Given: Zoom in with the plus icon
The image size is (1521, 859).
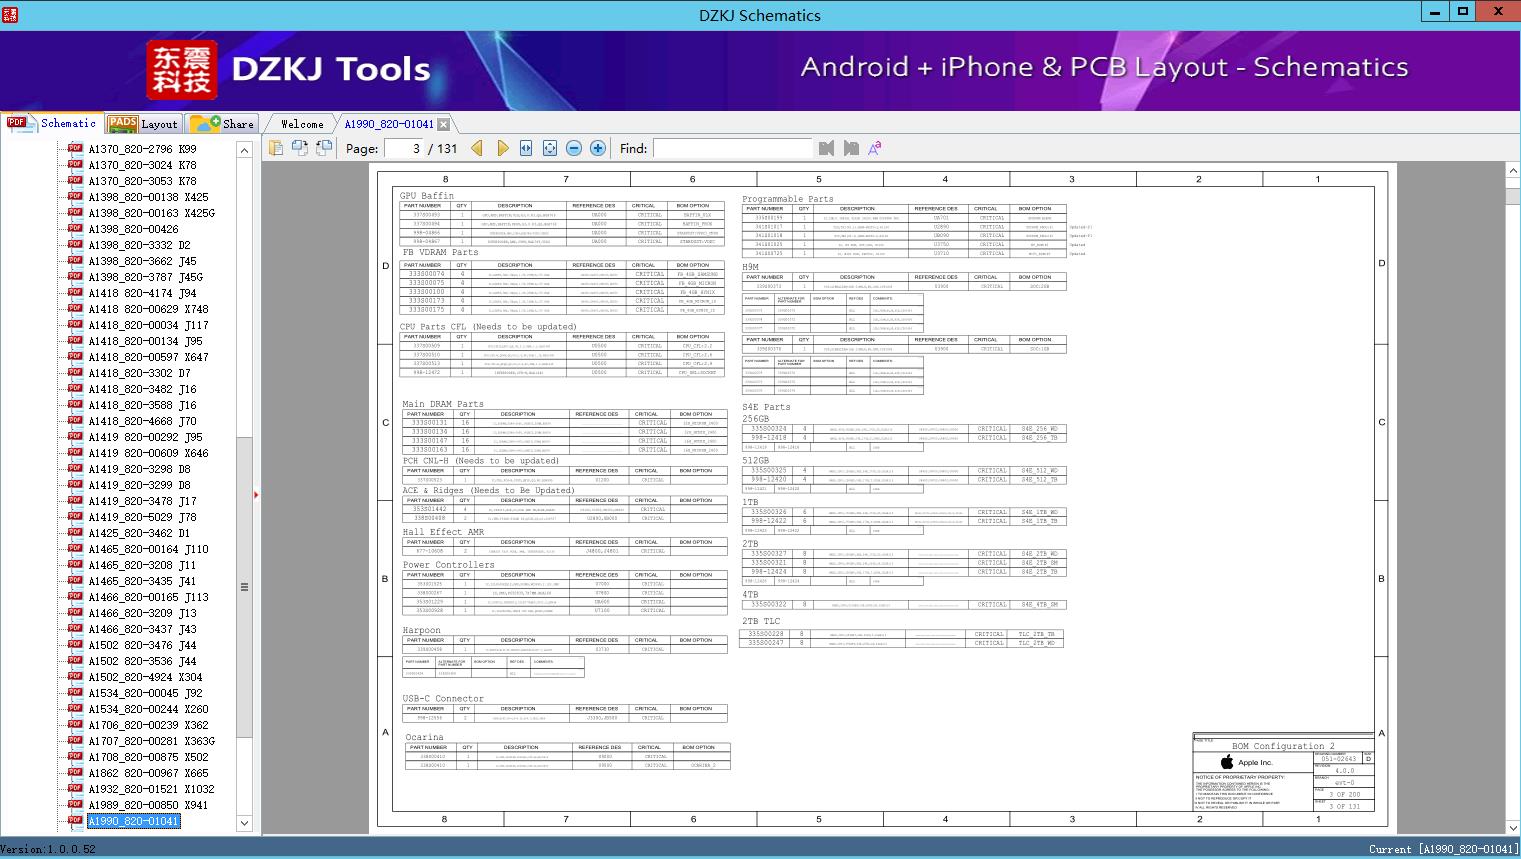Looking at the screenshot, I should (x=598, y=148).
